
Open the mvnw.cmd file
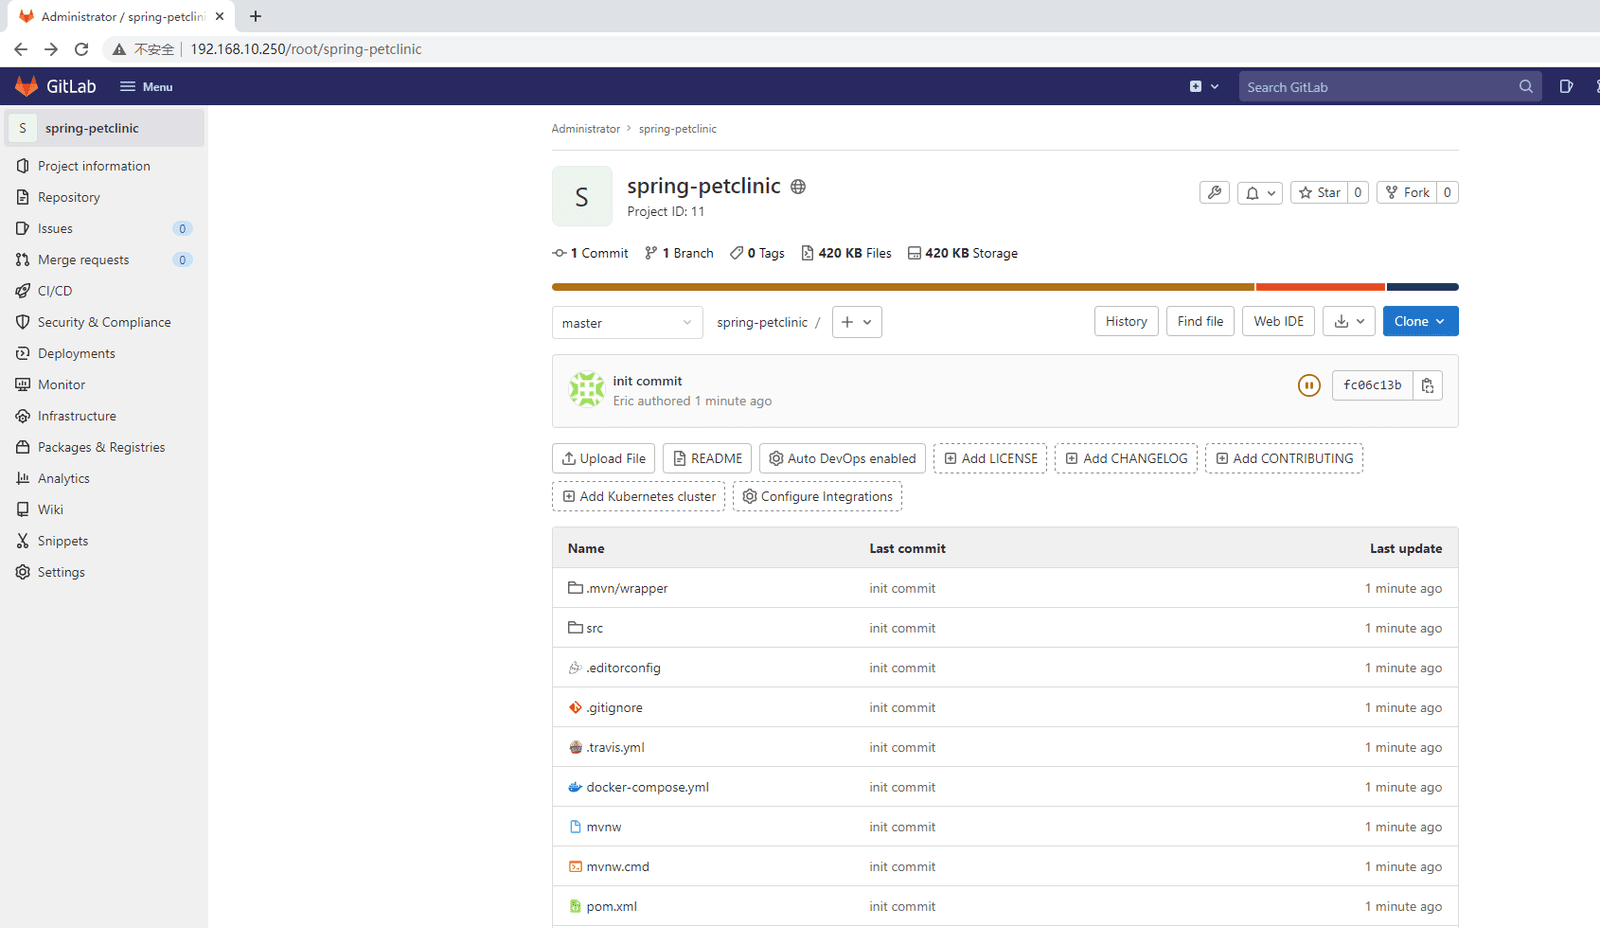(x=618, y=867)
